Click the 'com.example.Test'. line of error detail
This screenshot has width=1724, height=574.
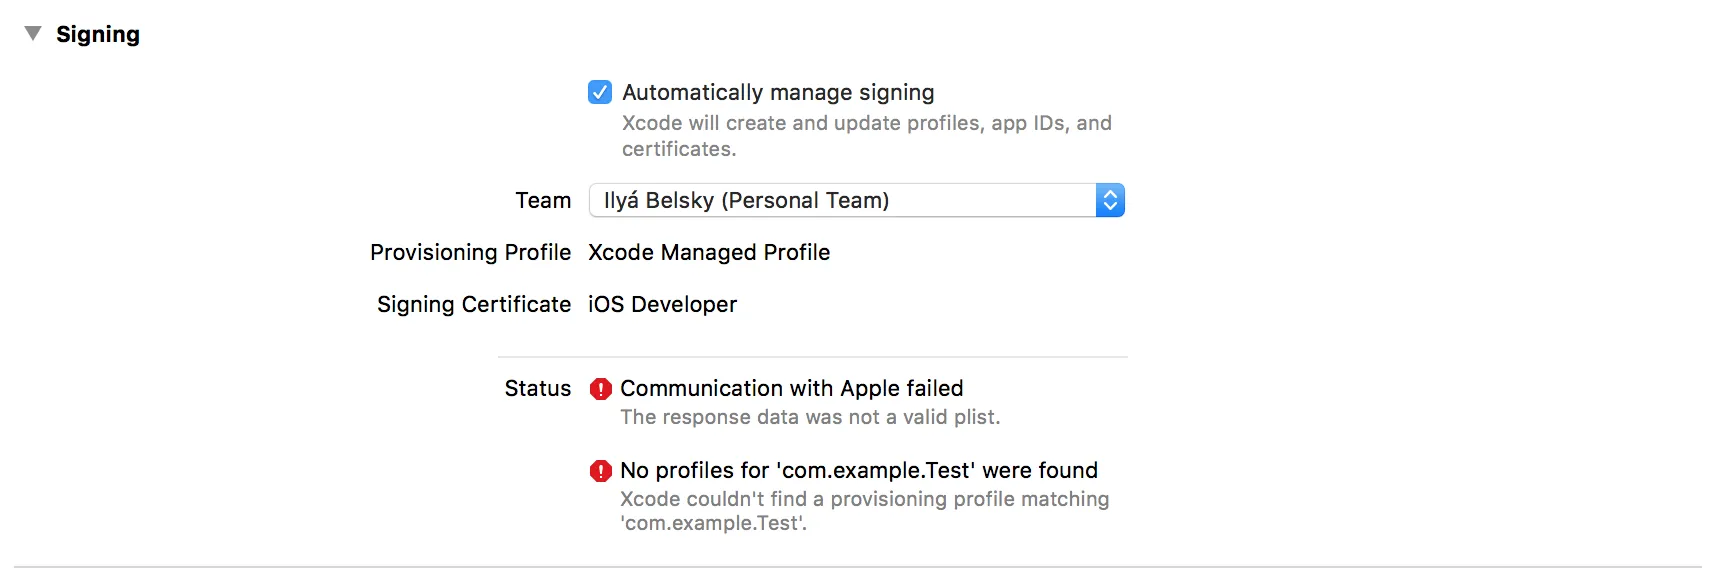713,523
